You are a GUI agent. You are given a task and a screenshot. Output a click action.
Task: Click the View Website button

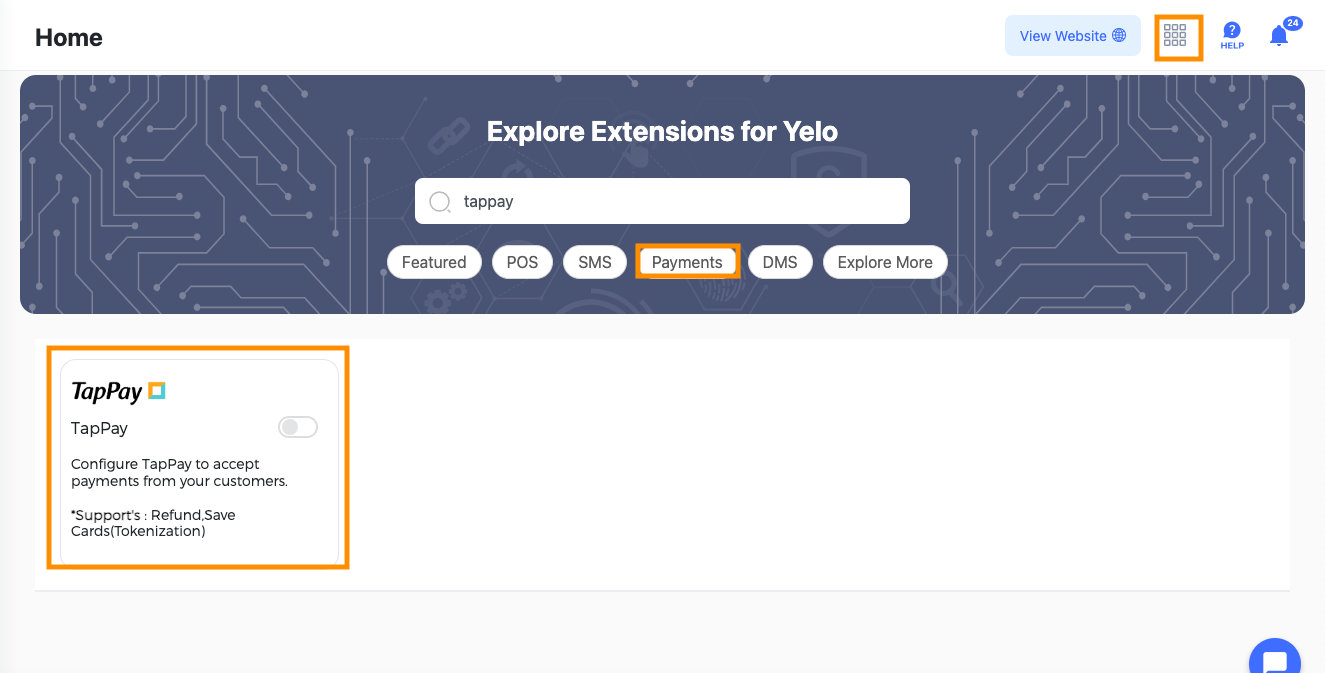coord(1073,35)
